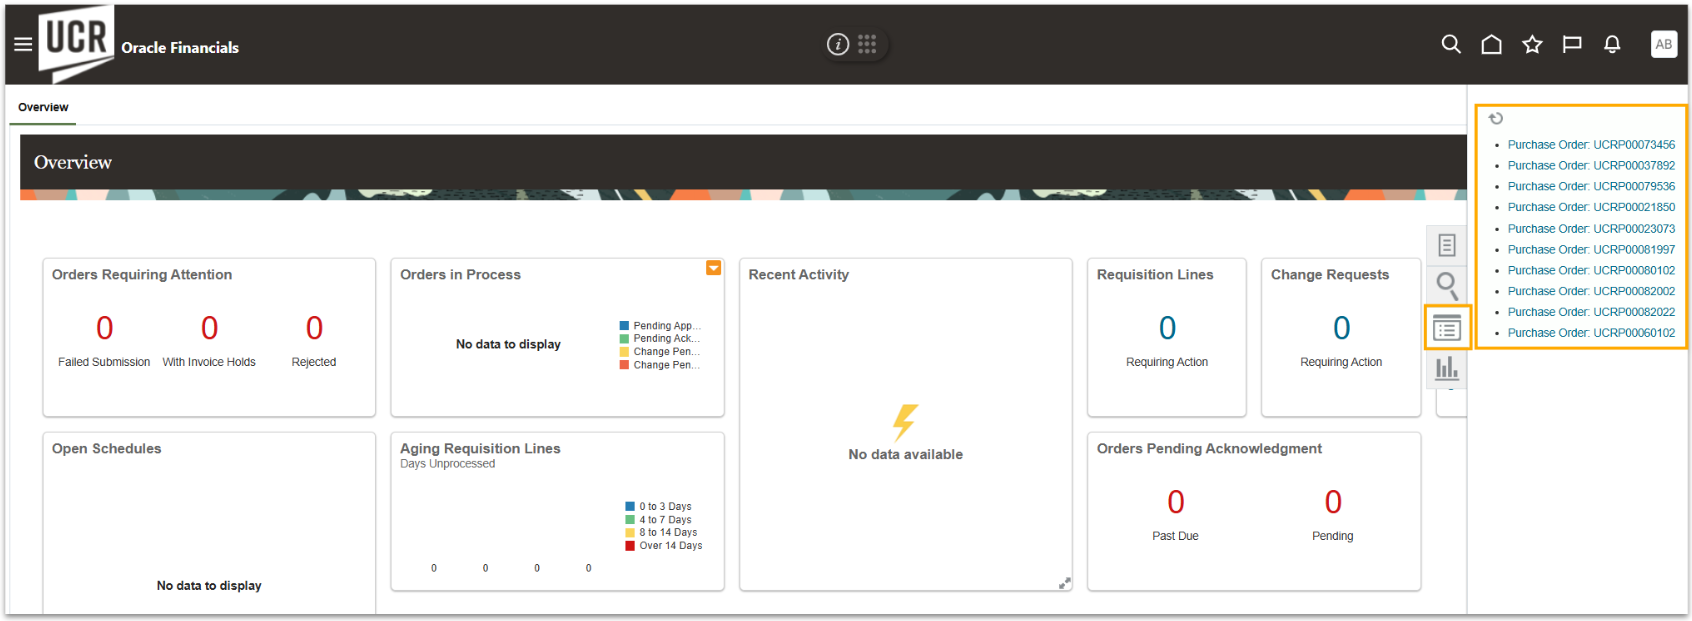Screen dimensions: 1692x621
Task: Select the Overview tab
Action: click(43, 107)
